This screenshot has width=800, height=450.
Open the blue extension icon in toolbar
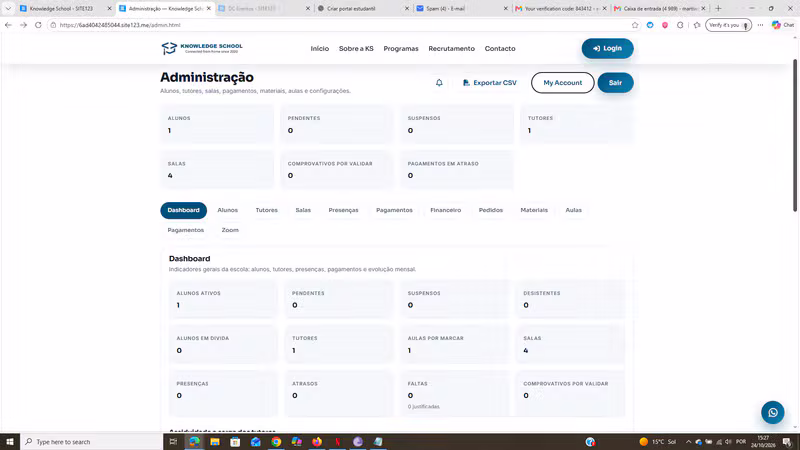click(x=650, y=25)
